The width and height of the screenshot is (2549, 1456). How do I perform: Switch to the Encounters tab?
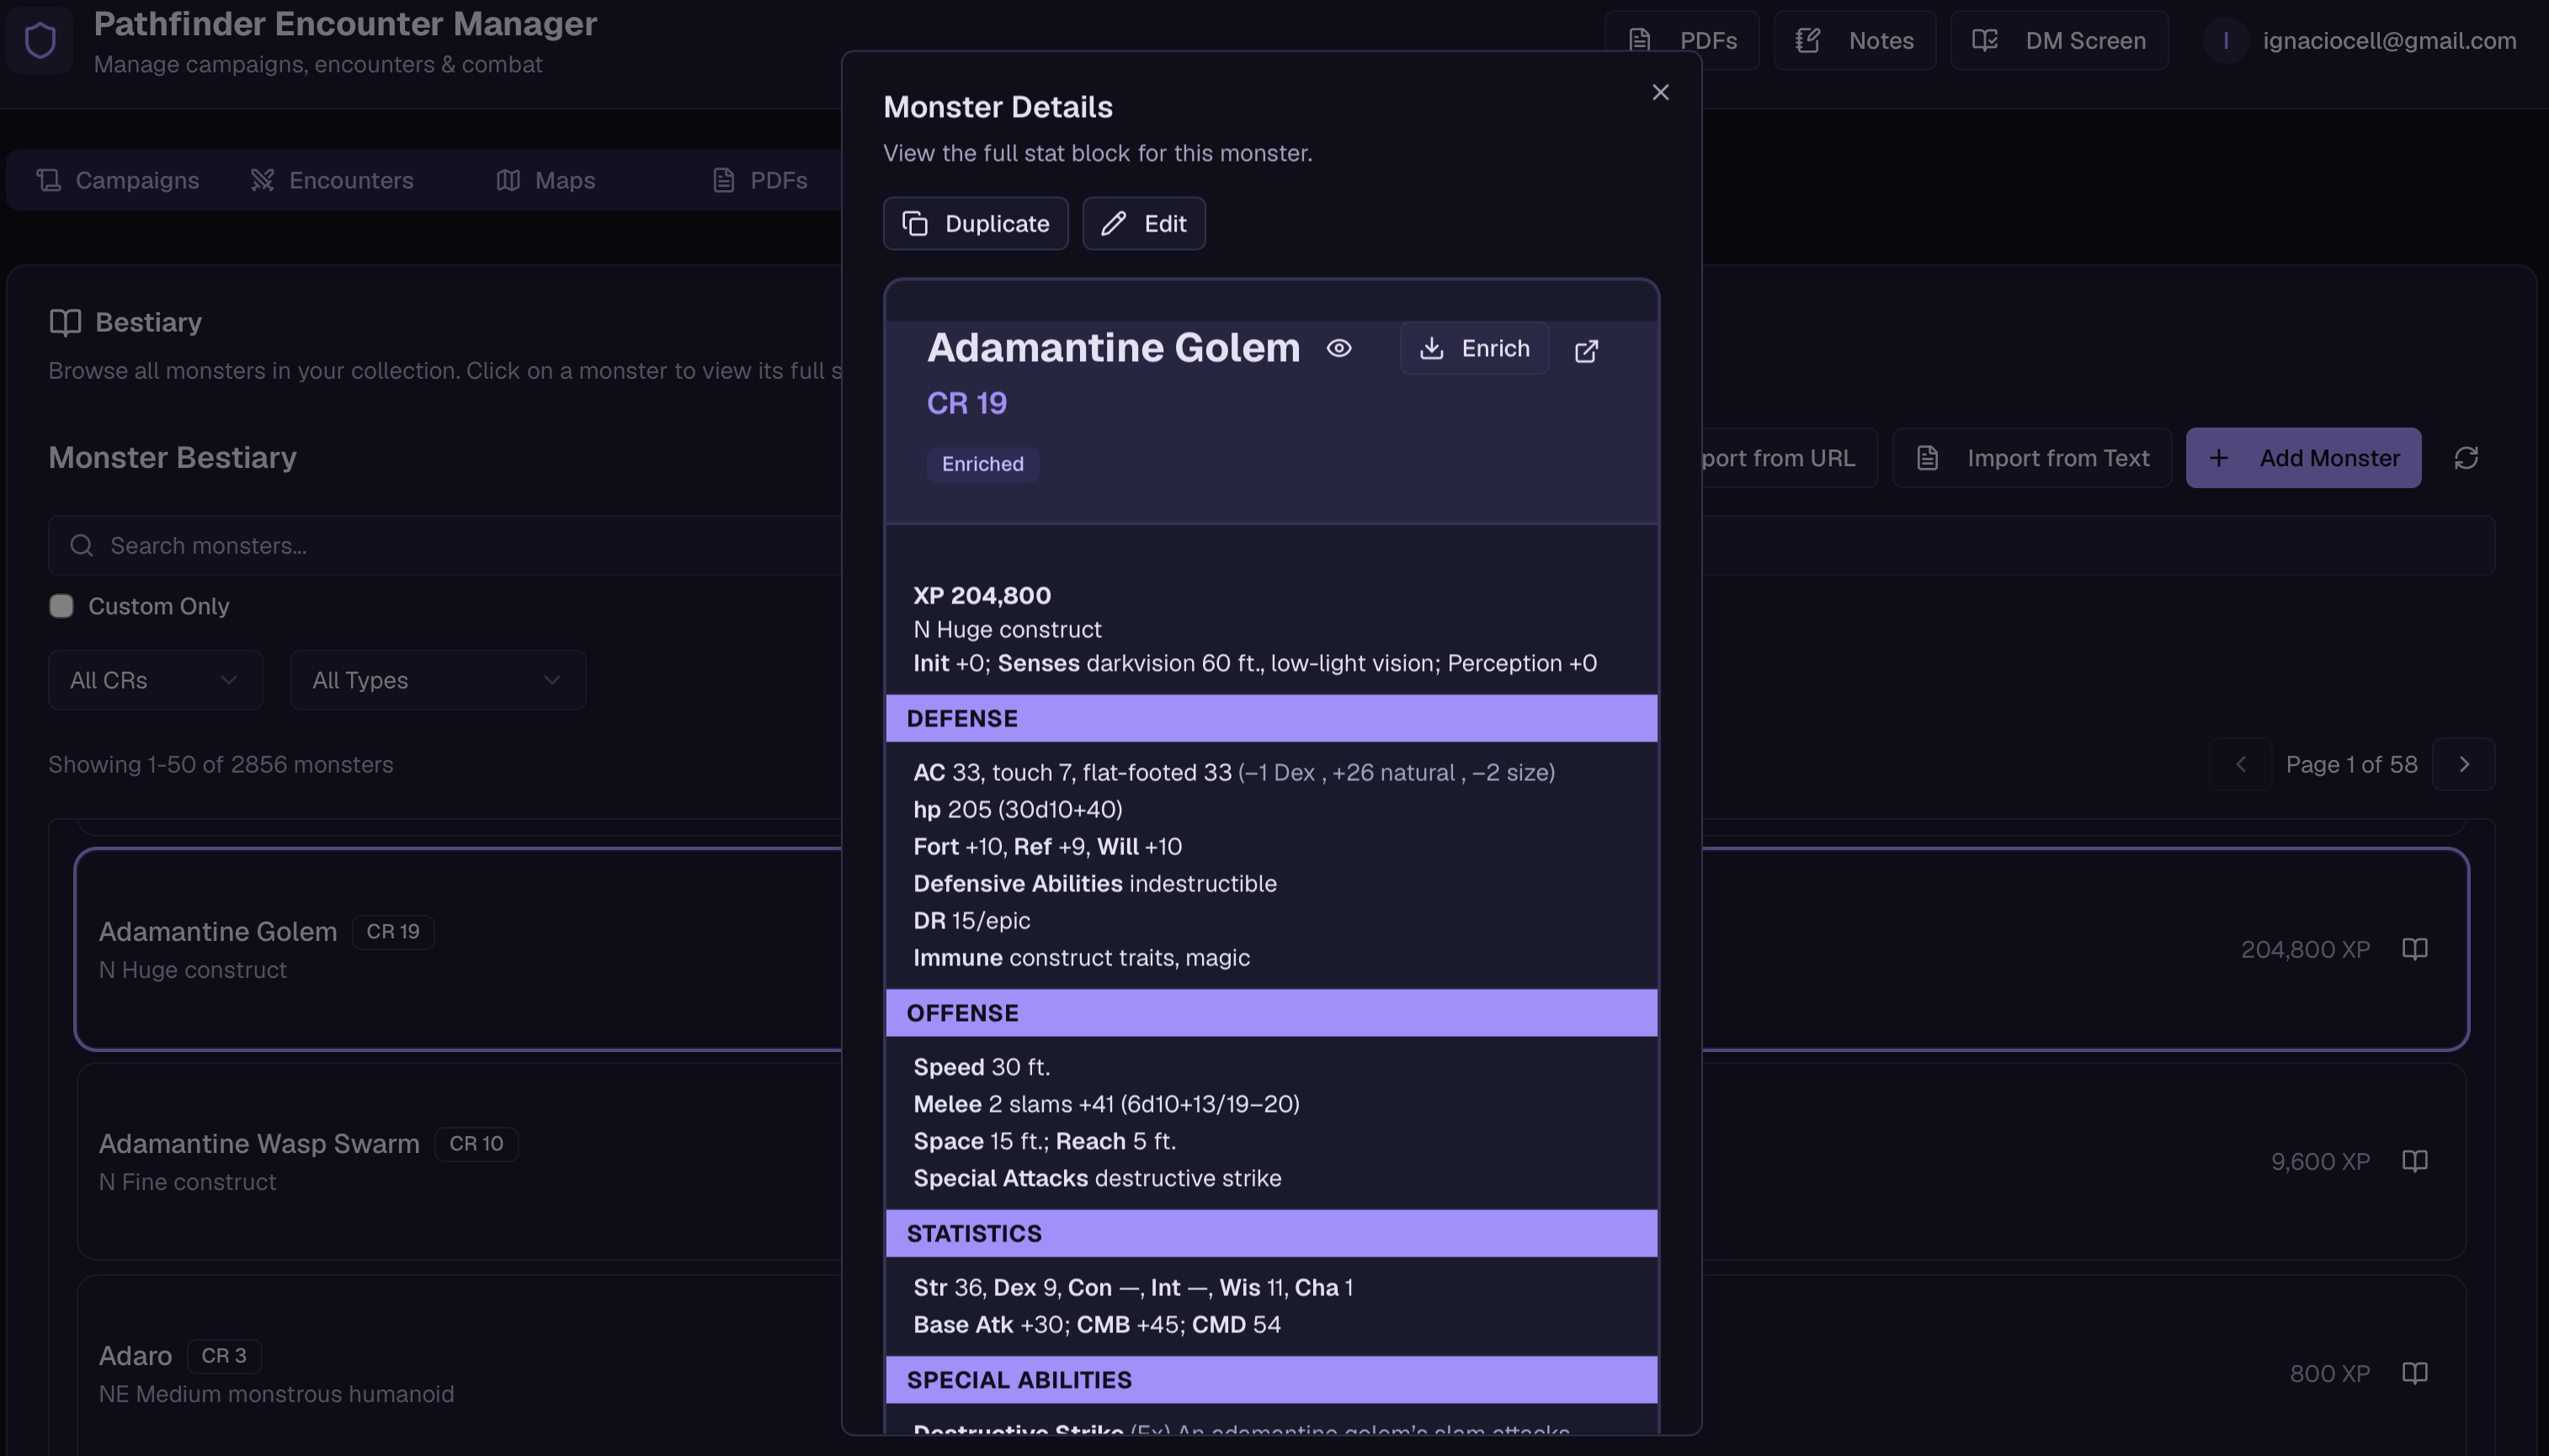(332, 180)
